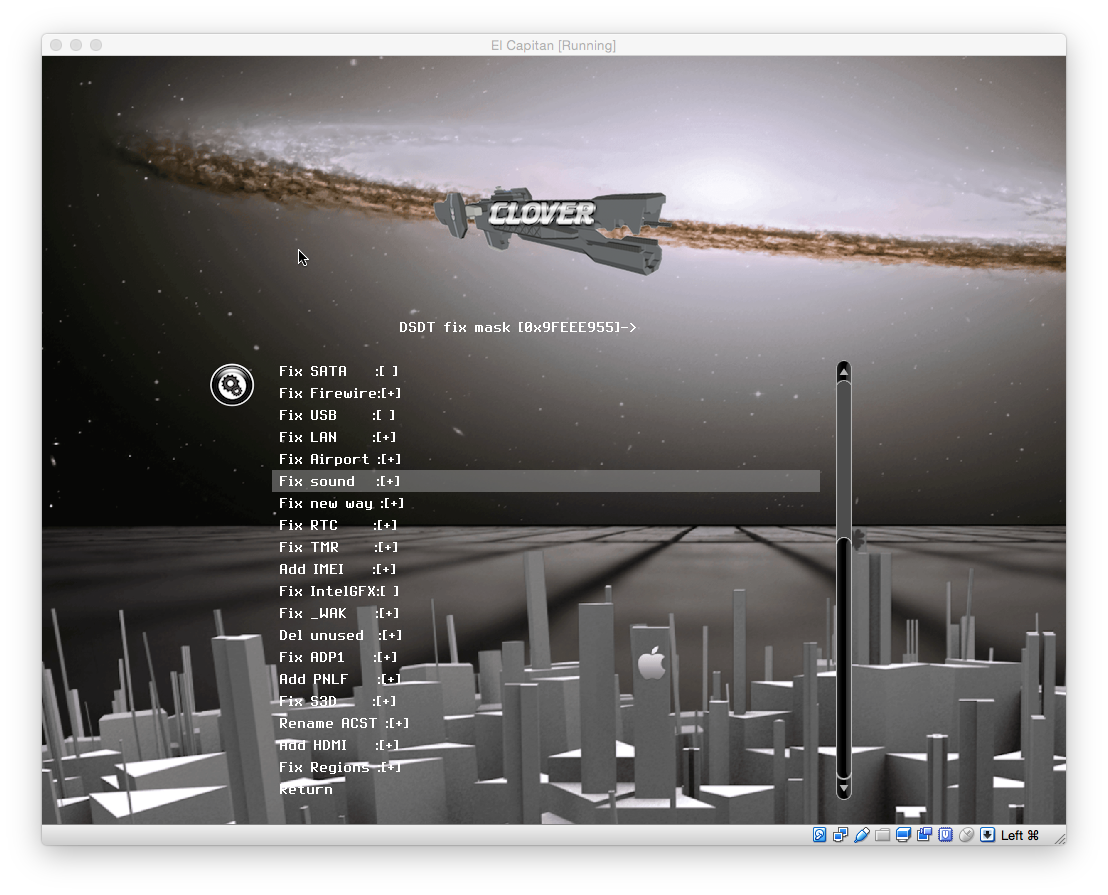Toggle the Add PNLF option
Viewport: 1108px width, 895px height.
point(546,679)
